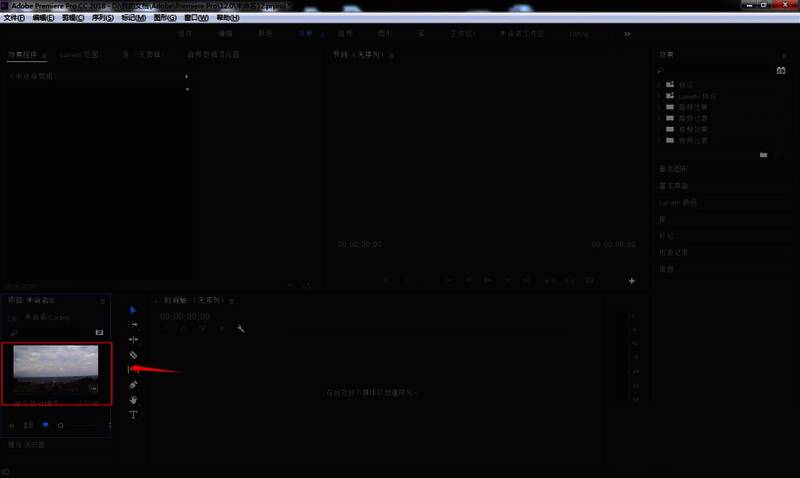The width and height of the screenshot is (800, 478).
Task: Select the Ripple Edit tool
Action: tap(133, 339)
